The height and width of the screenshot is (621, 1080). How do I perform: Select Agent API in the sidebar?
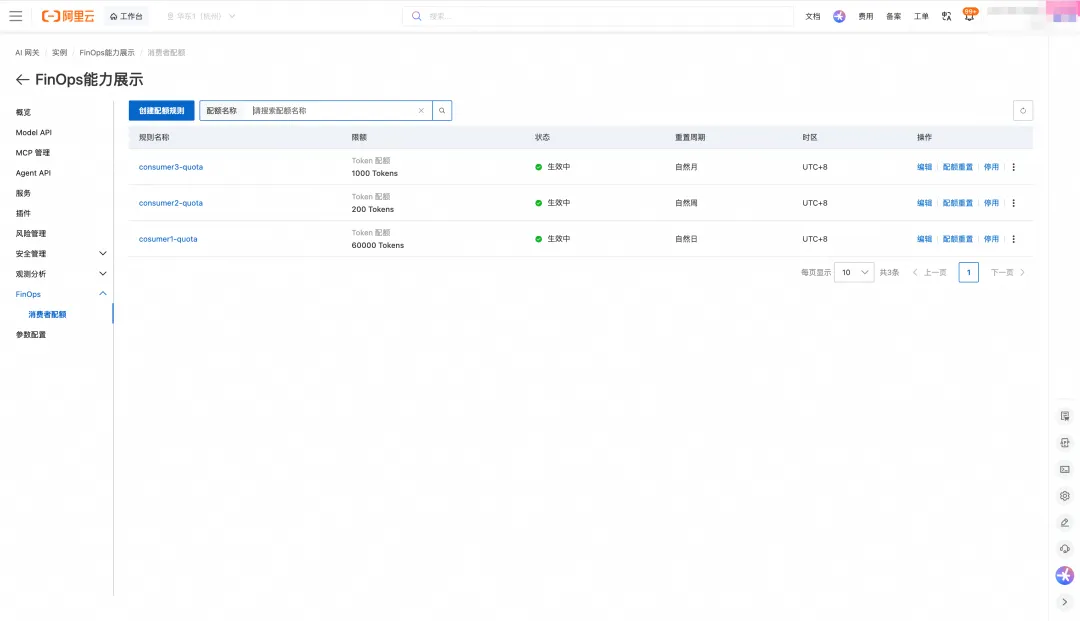[33, 173]
